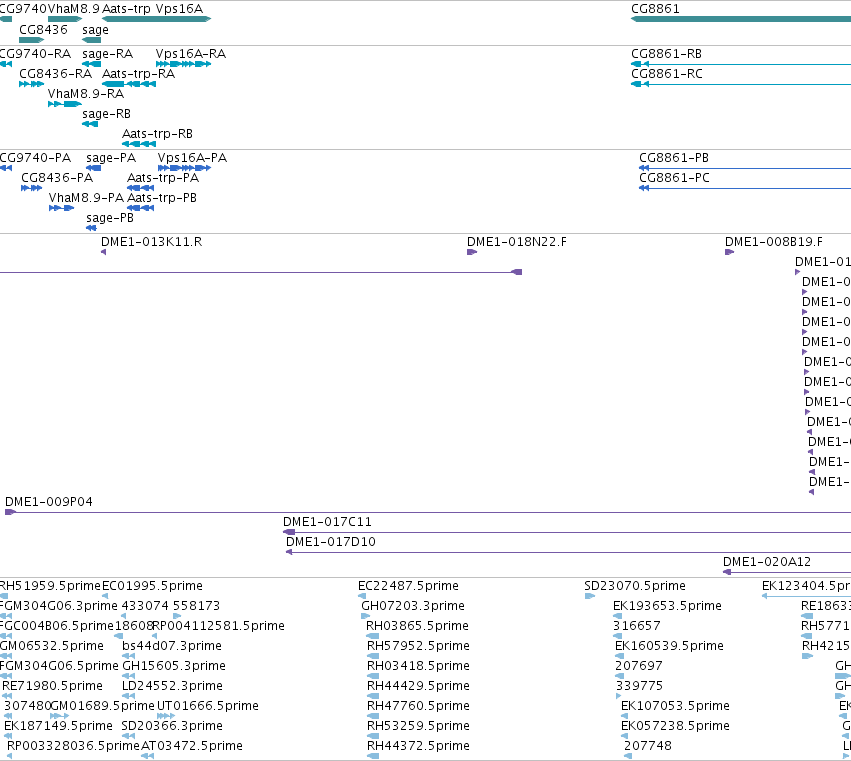Click the CG8861-PC protein label
Screen dimensions: 851x761
(x=674, y=178)
